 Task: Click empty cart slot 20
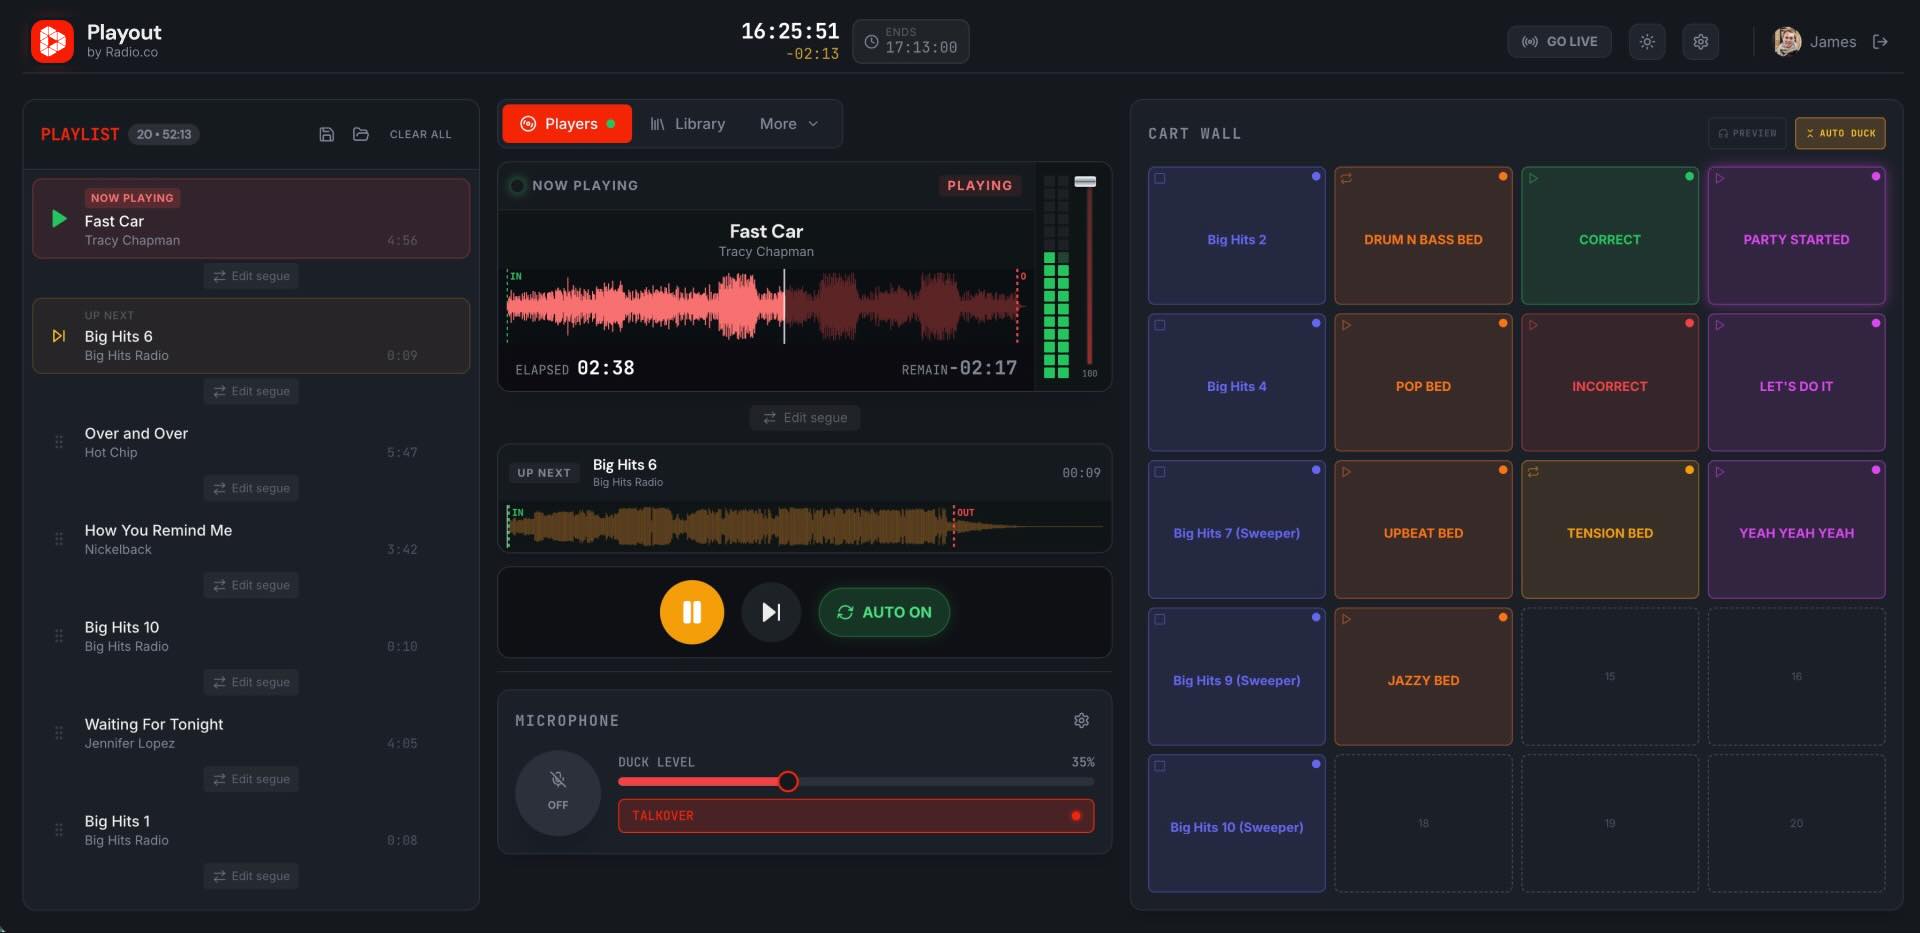pos(1797,824)
